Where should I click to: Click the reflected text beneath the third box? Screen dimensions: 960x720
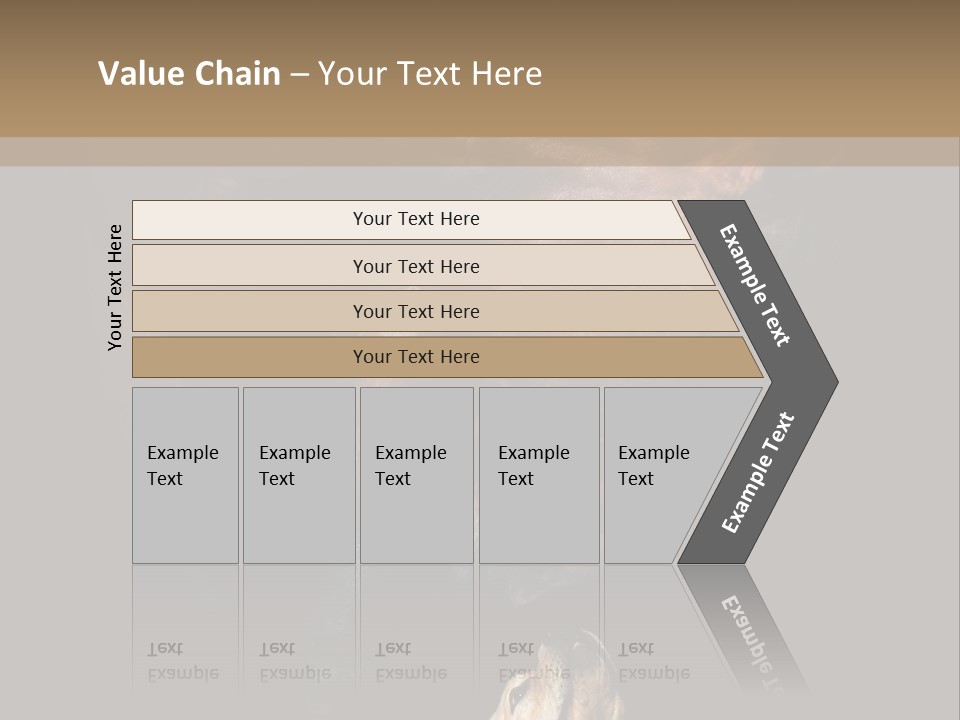point(410,661)
